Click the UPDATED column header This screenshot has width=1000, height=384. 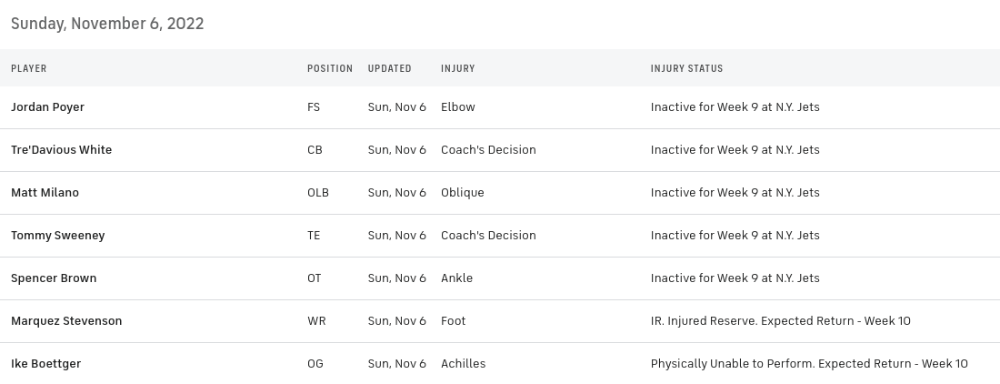(389, 68)
